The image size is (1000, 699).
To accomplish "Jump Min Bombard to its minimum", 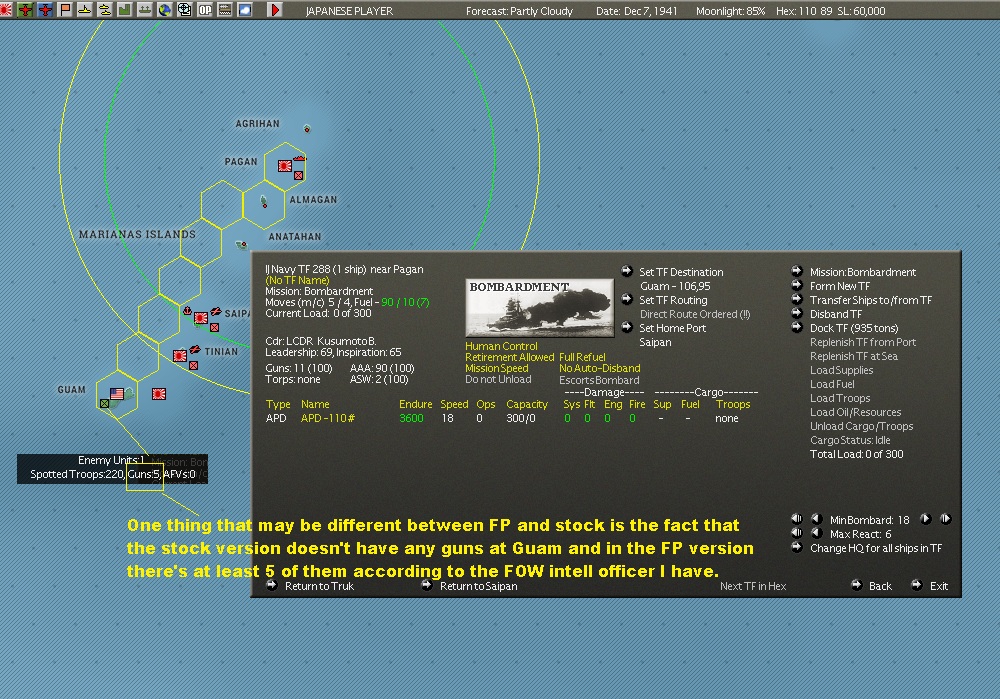I will 797,519.
